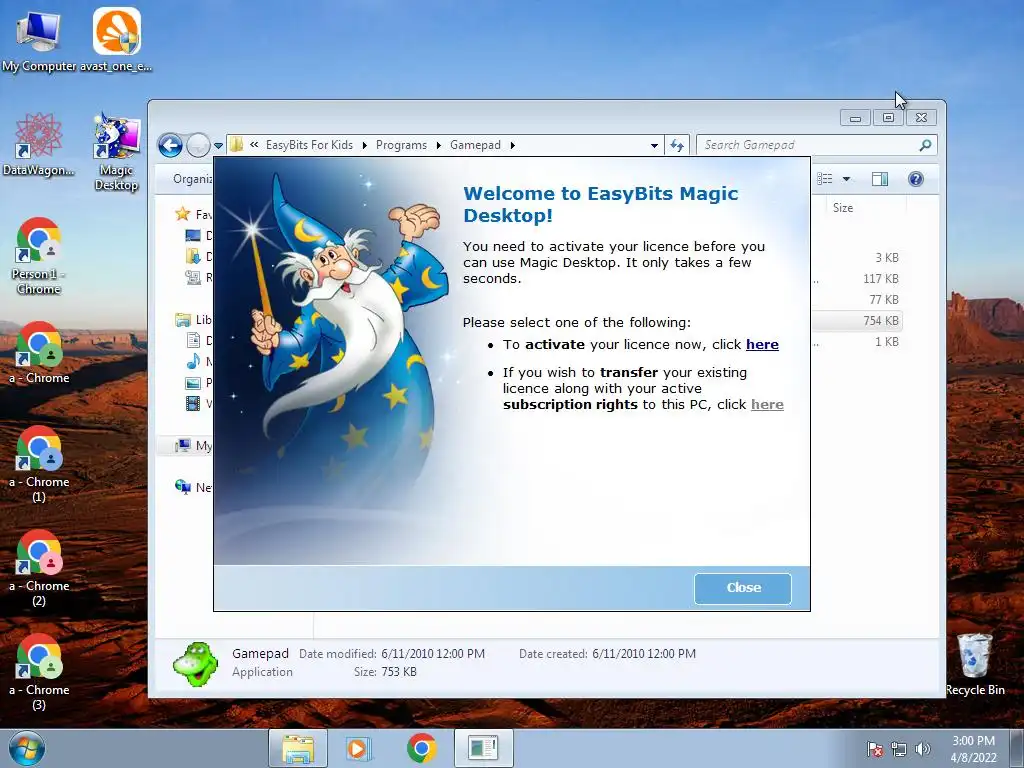Open the Windows Start menu
The width and height of the screenshot is (1024, 768).
(27, 748)
